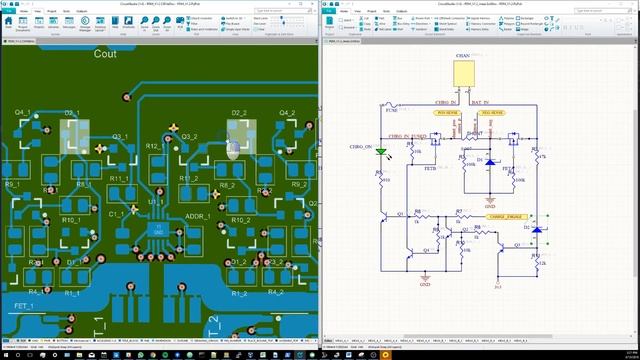Select the Net Label tool
Image resolution: width=640 pixels, height=360 pixels.
pos(382,29)
